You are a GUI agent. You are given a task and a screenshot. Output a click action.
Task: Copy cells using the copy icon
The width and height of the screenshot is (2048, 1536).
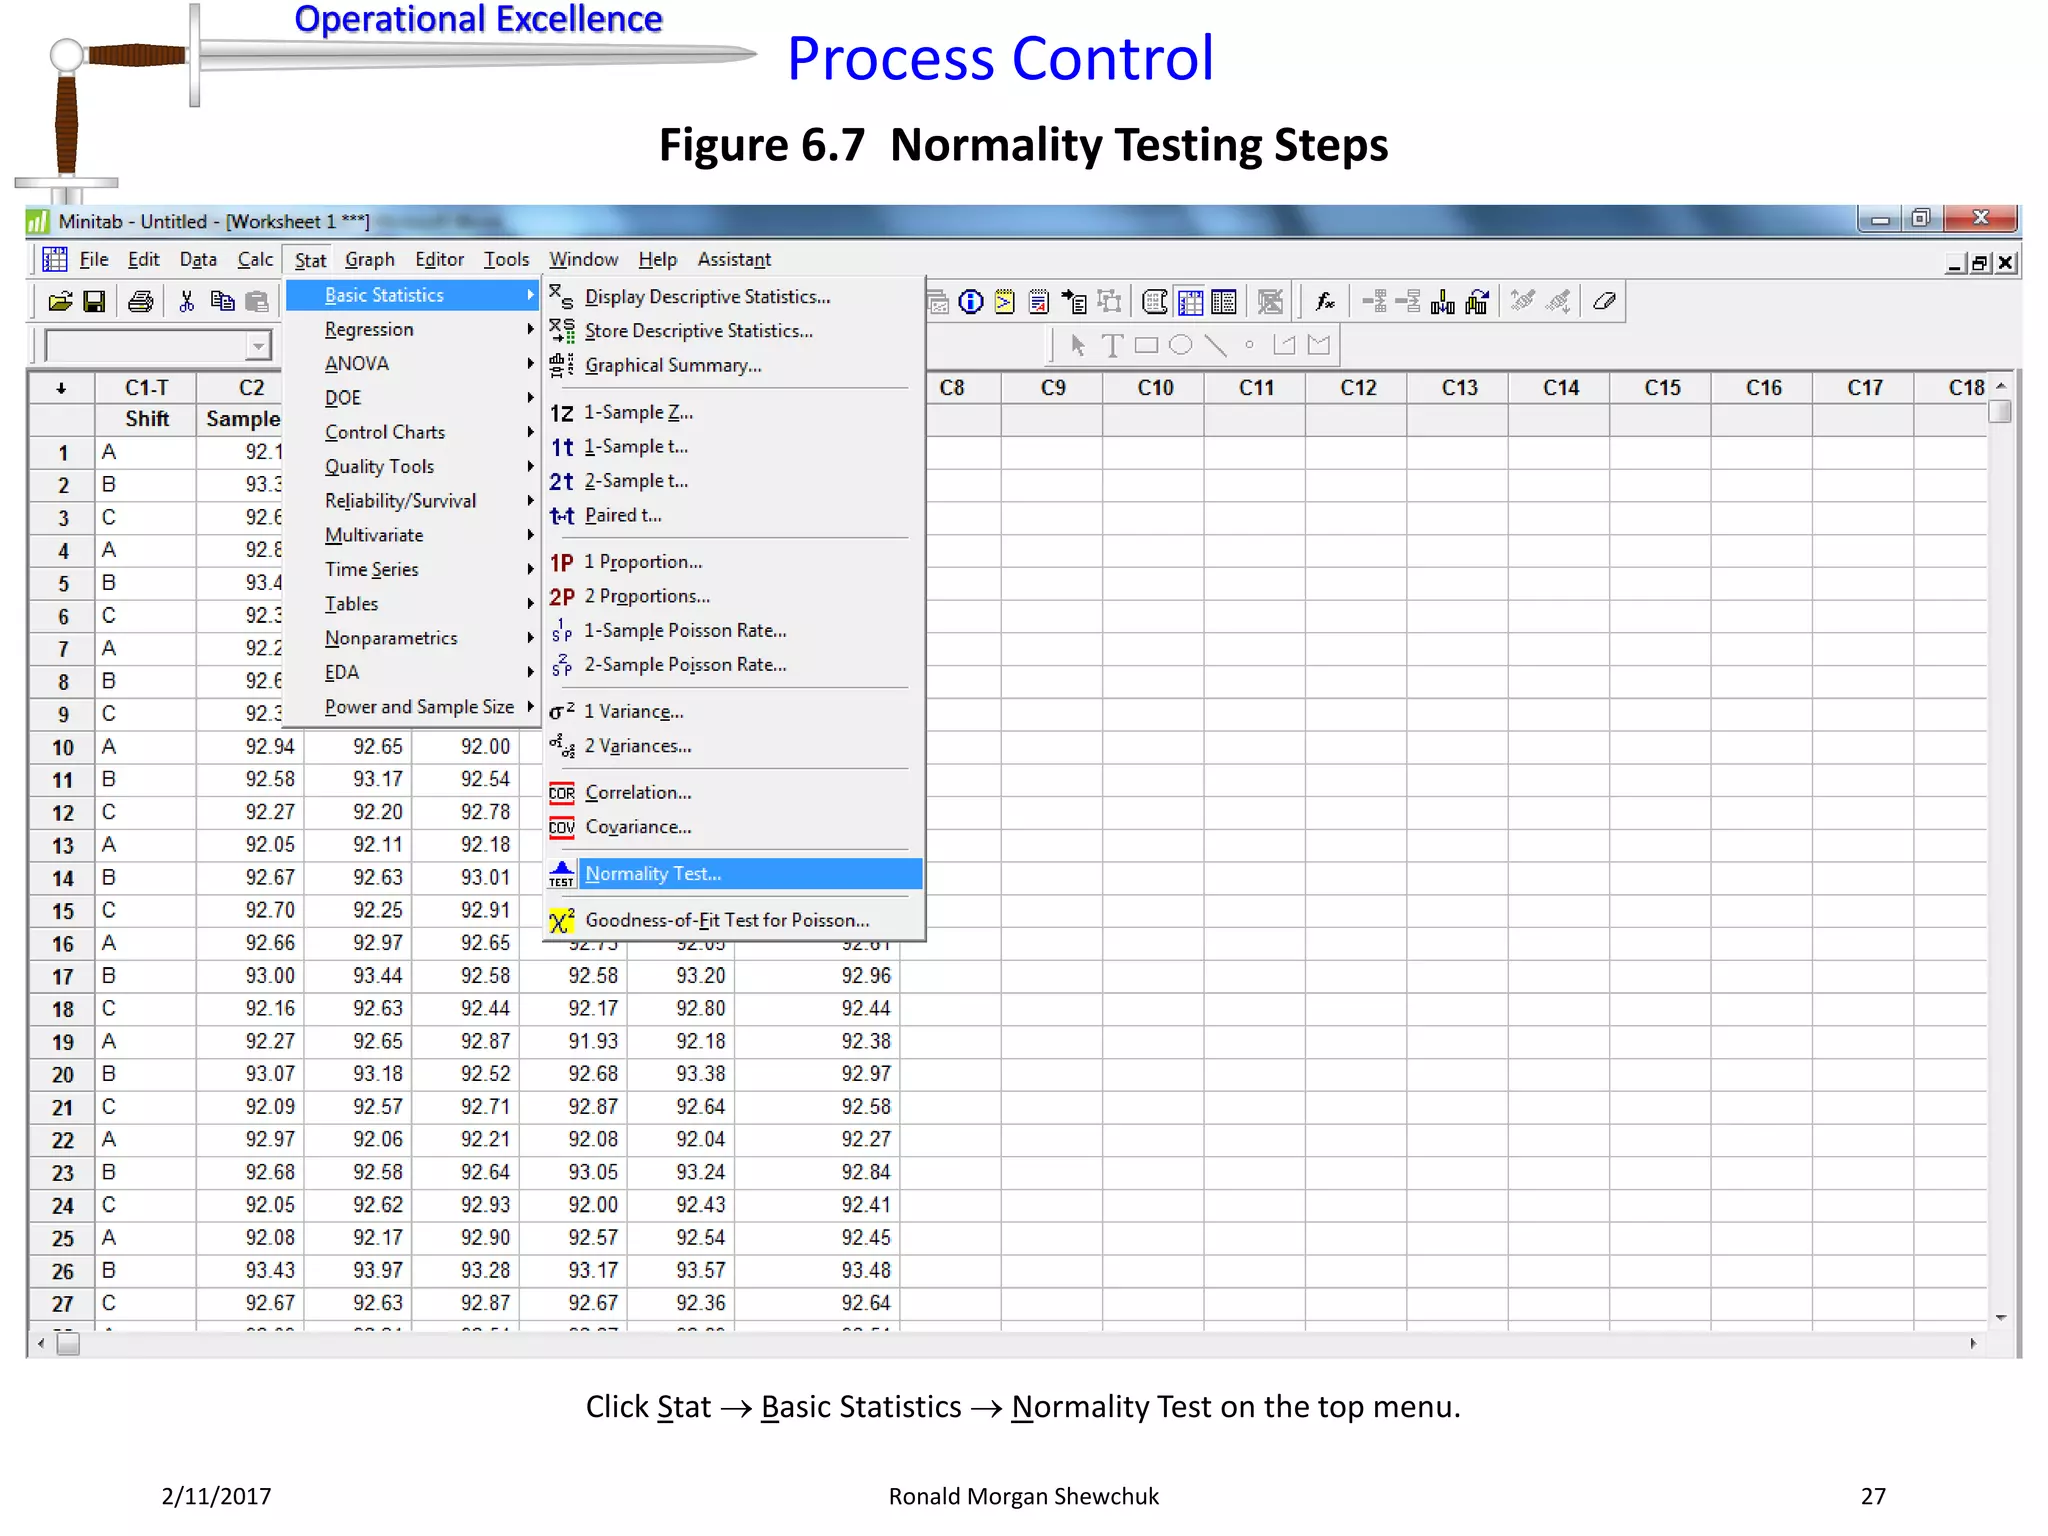[222, 301]
